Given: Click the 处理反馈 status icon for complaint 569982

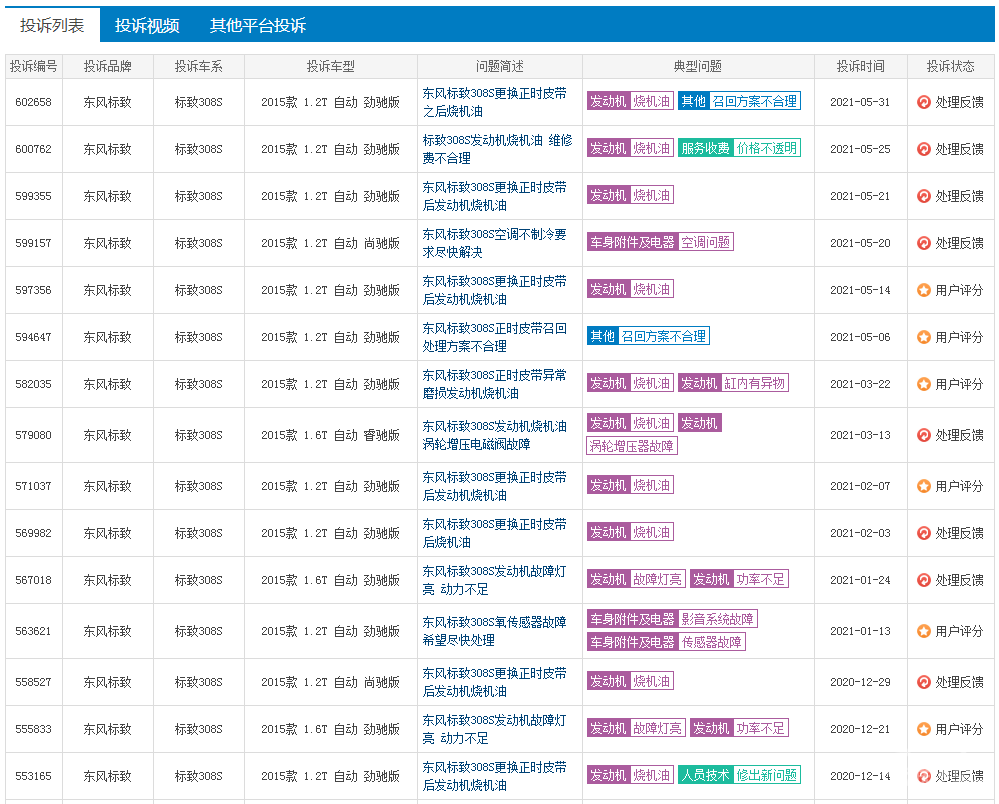Looking at the screenshot, I should pyautogui.click(x=924, y=533).
